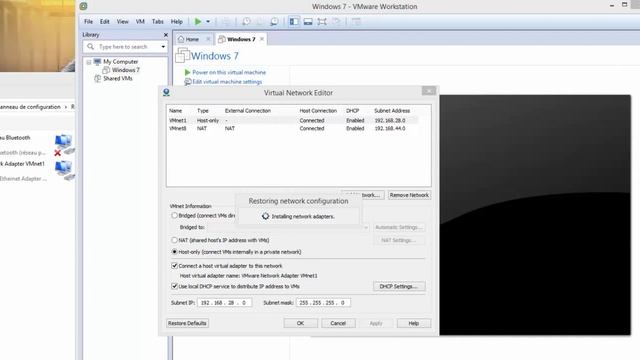The height and width of the screenshot is (360, 640).
Task: Close the Windows 7 tab
Action: (262, 39)
